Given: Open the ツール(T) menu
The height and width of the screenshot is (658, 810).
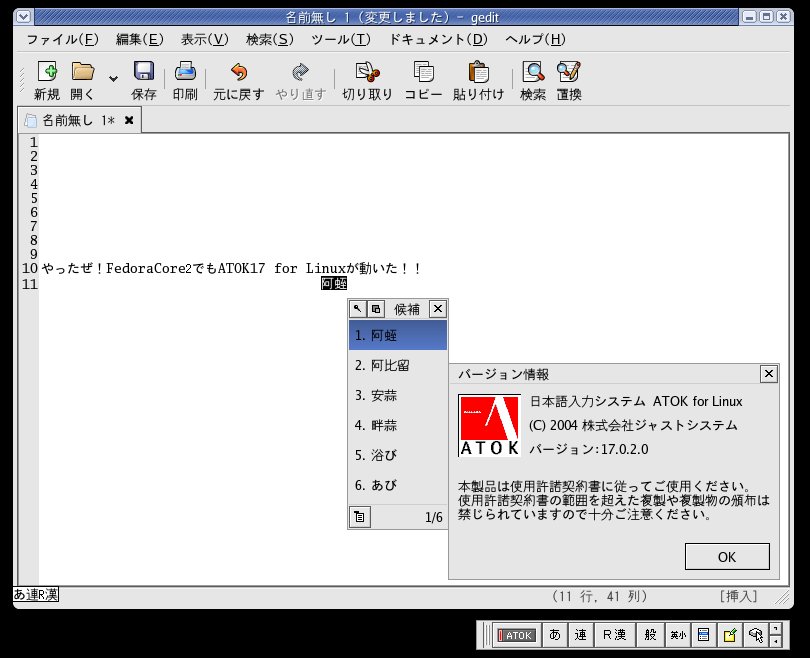Looking at the screenshot, I should click(341, 39).
